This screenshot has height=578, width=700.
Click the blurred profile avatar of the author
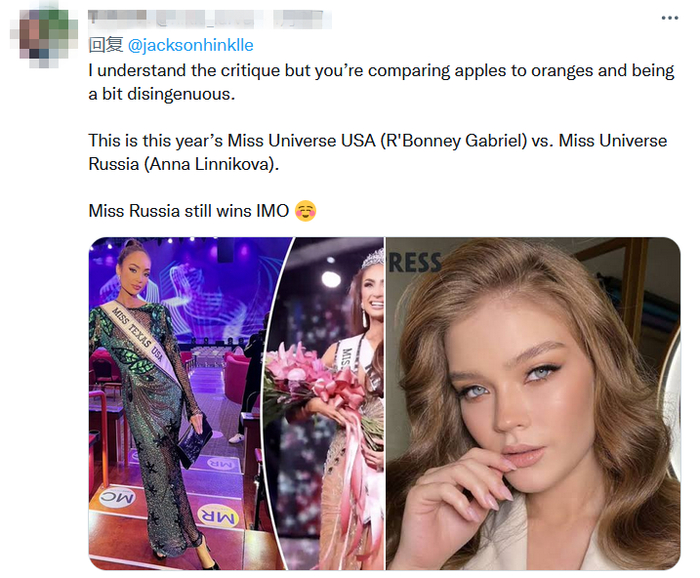pos(41,39)
